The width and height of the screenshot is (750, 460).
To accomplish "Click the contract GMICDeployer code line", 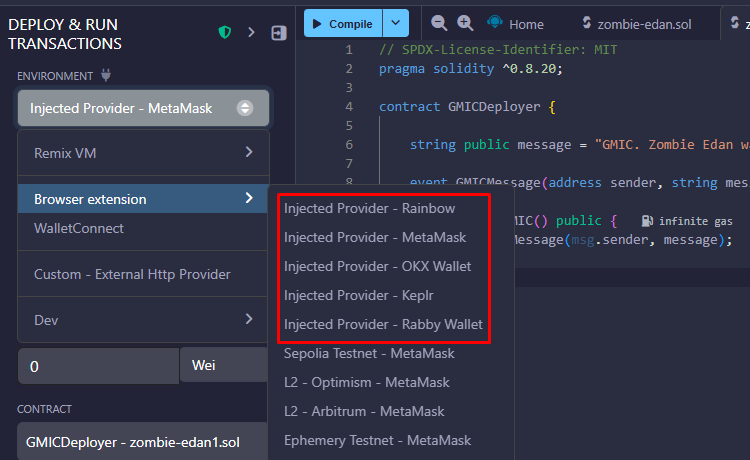I will [x=467, y=107].
